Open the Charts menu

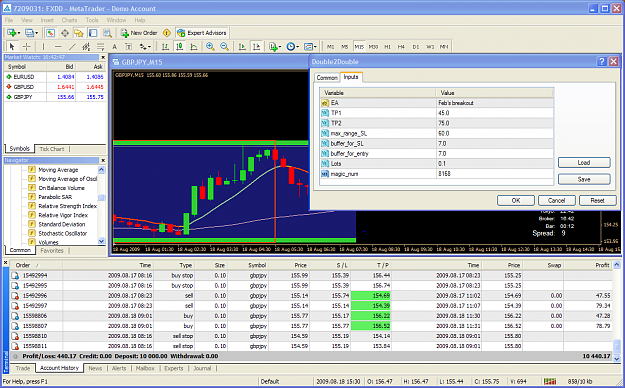(x=69, y=20)
